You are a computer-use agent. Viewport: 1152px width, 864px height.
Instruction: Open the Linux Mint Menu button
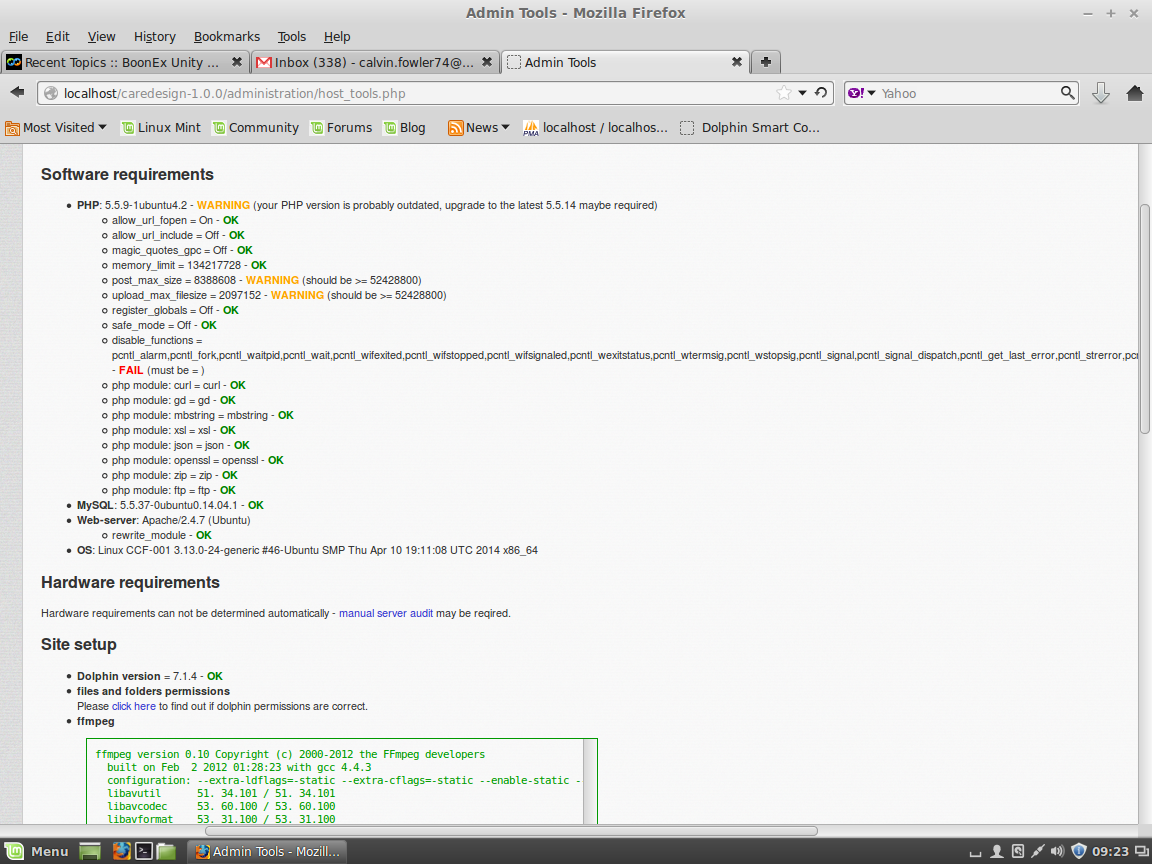[x=37, y=851]
